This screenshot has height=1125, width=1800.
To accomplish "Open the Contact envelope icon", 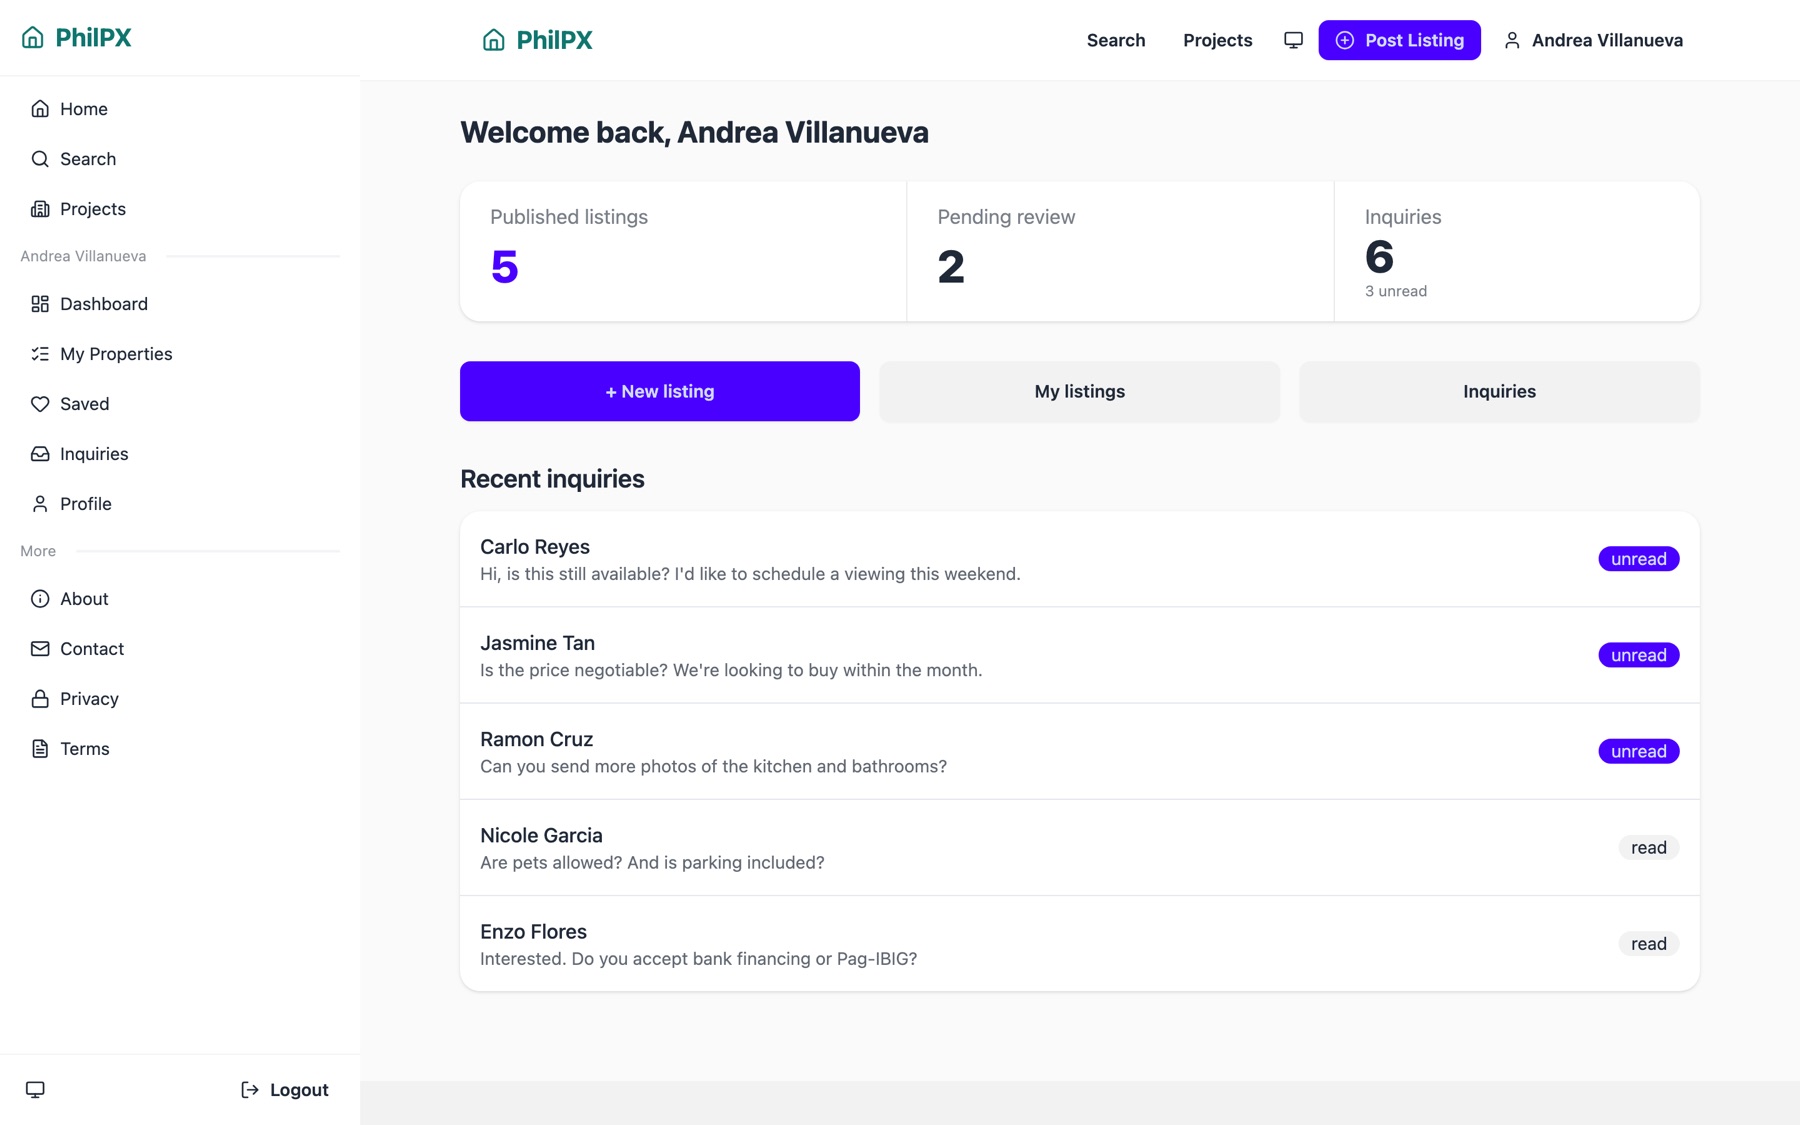I will (40, 649).
